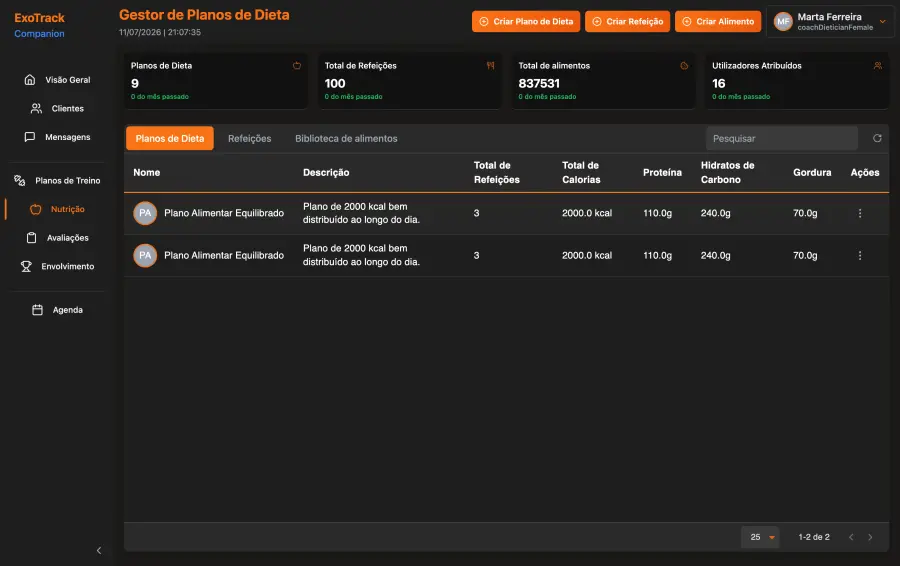This screenshot has width=900, height=566.
Task: Focus the Pesquisar search field
Action: point(782,138)
